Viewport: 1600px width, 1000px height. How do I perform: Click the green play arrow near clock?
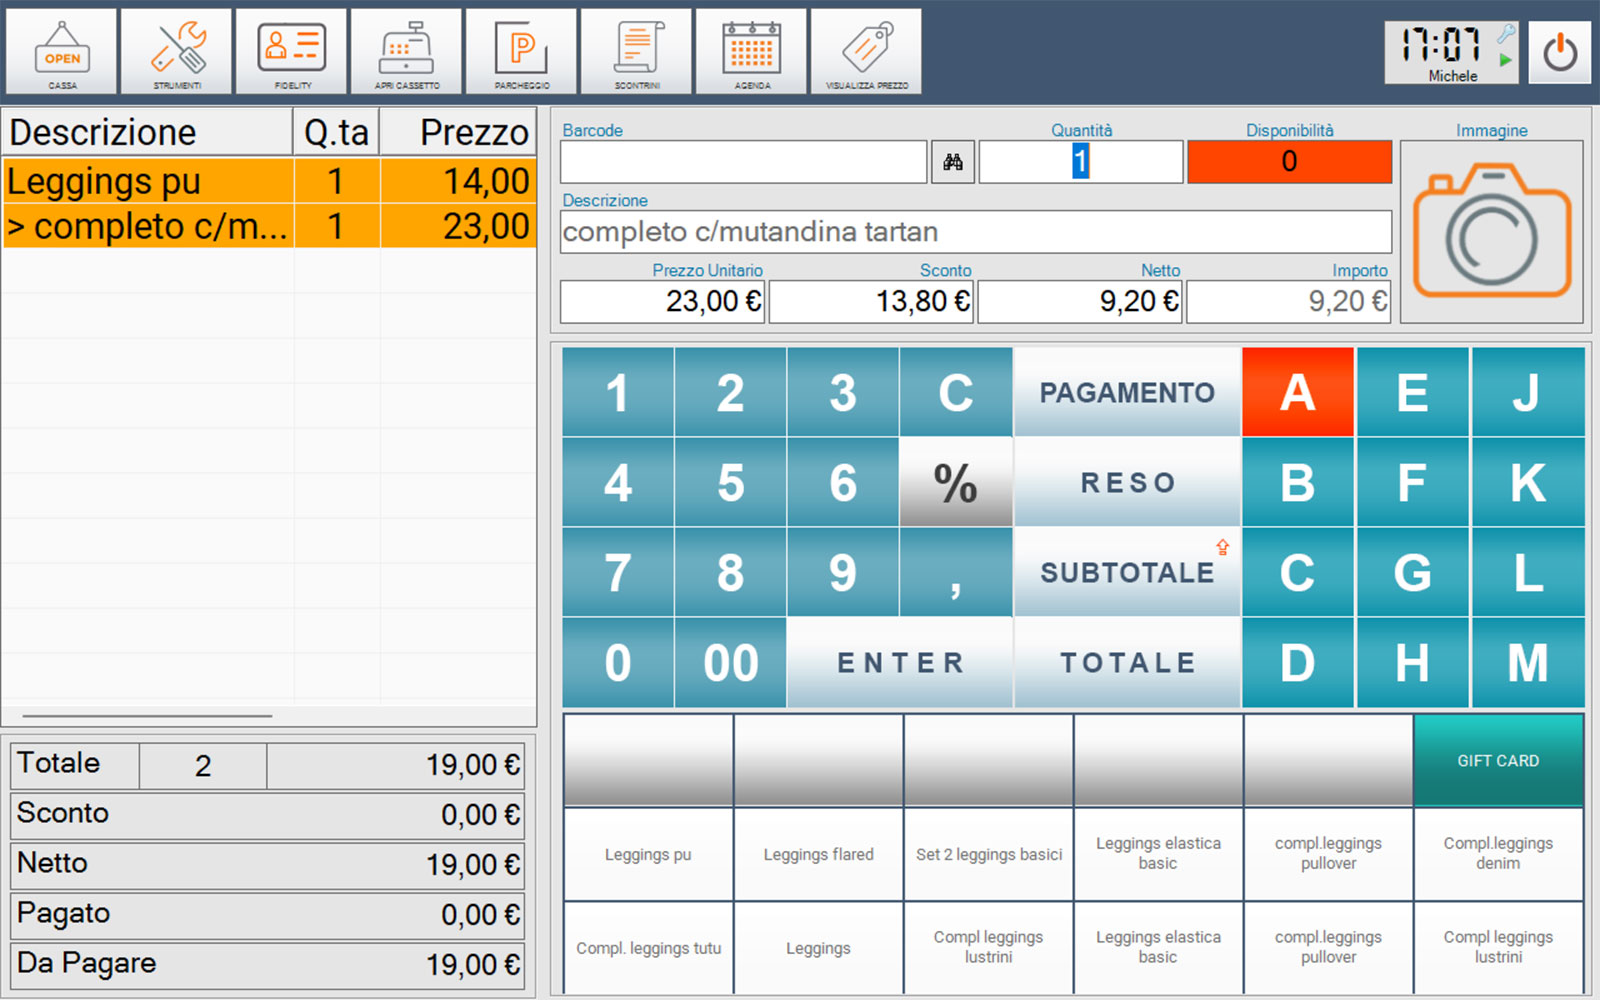[1505, 60]
